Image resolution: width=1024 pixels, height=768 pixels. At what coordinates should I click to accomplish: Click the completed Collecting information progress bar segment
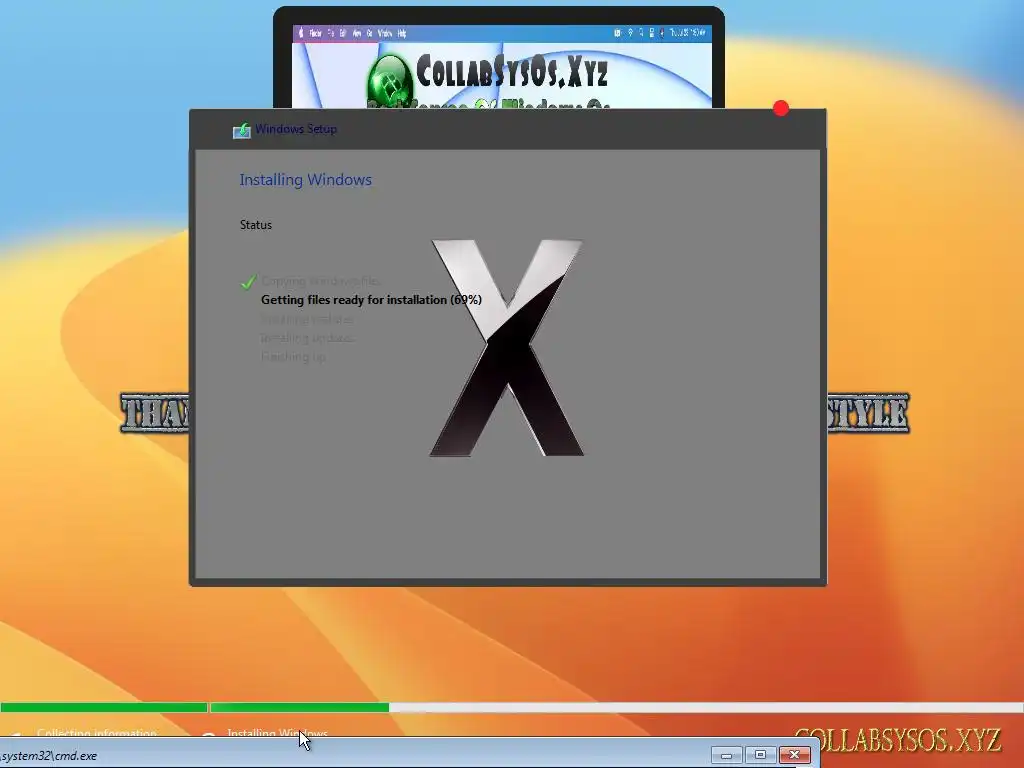click(104, 707)
